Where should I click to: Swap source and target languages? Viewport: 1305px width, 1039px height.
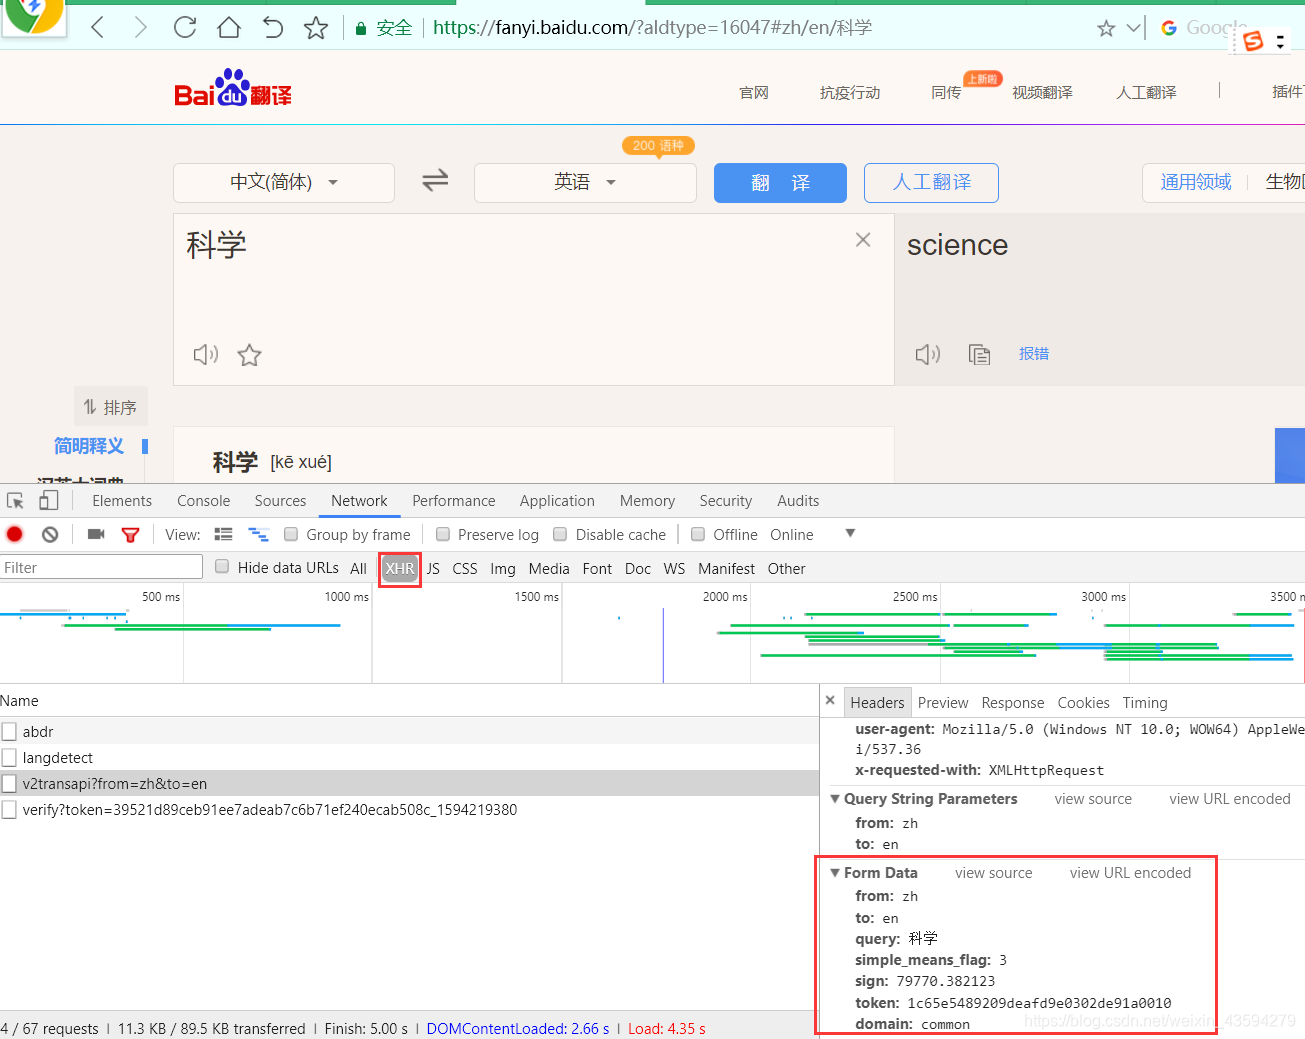pos(435,181)
